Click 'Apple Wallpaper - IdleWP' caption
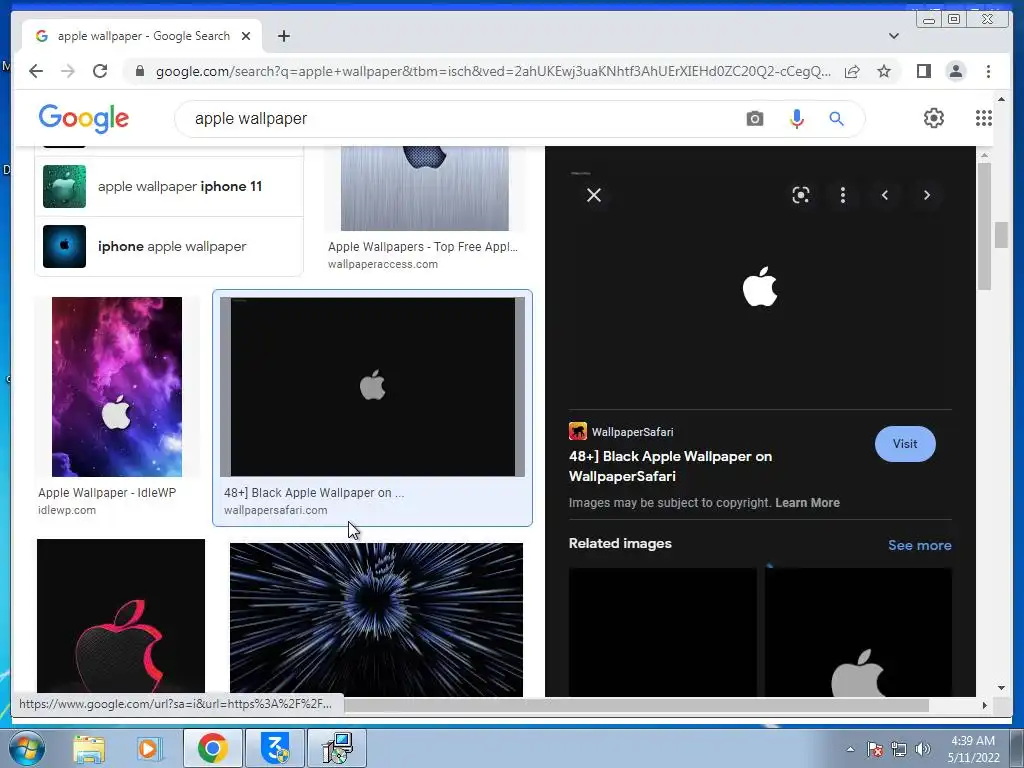 107,493
